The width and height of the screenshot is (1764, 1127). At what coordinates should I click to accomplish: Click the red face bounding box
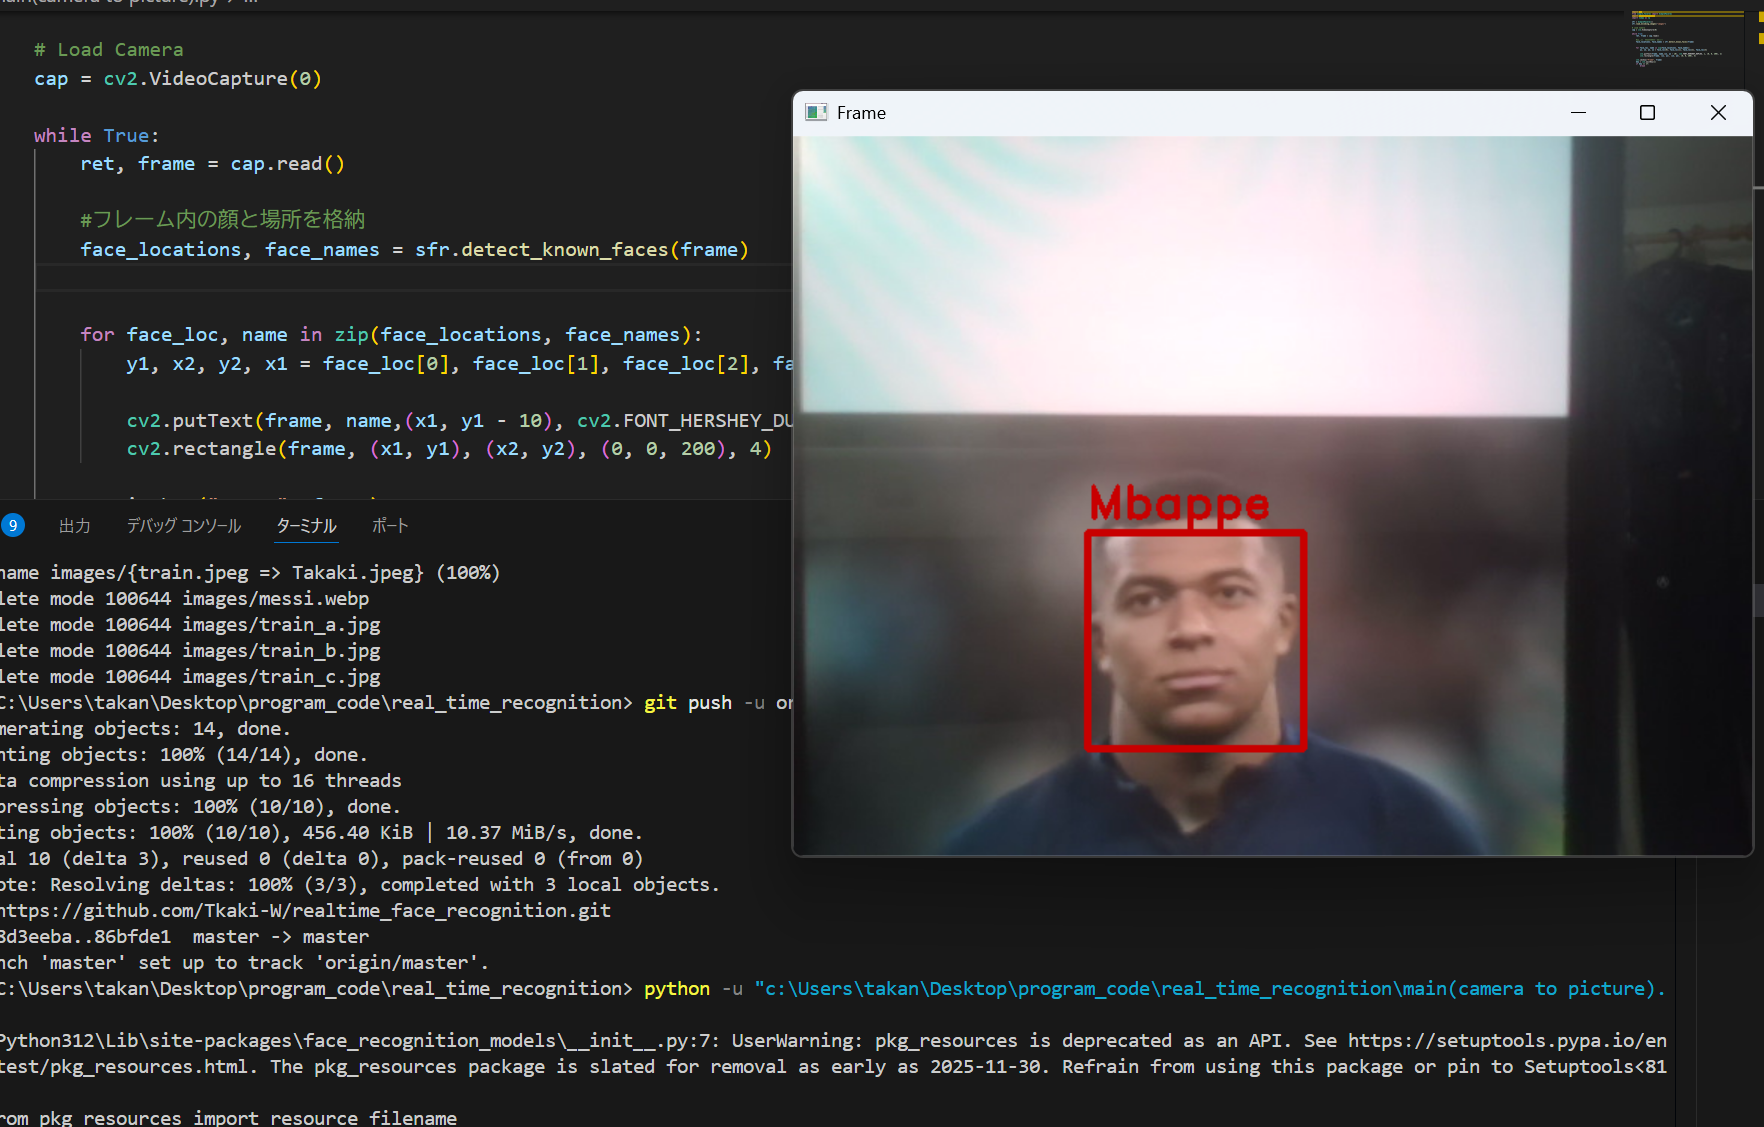tap(1196, 746)
